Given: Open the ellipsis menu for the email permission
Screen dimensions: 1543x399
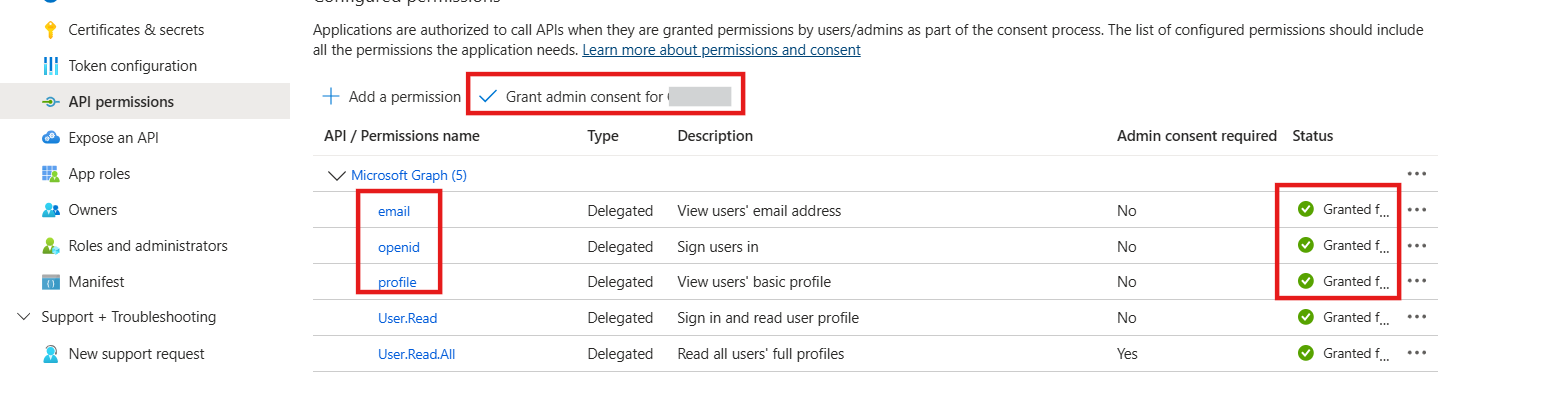Looking at the screenshot, I should [1417, 210].
